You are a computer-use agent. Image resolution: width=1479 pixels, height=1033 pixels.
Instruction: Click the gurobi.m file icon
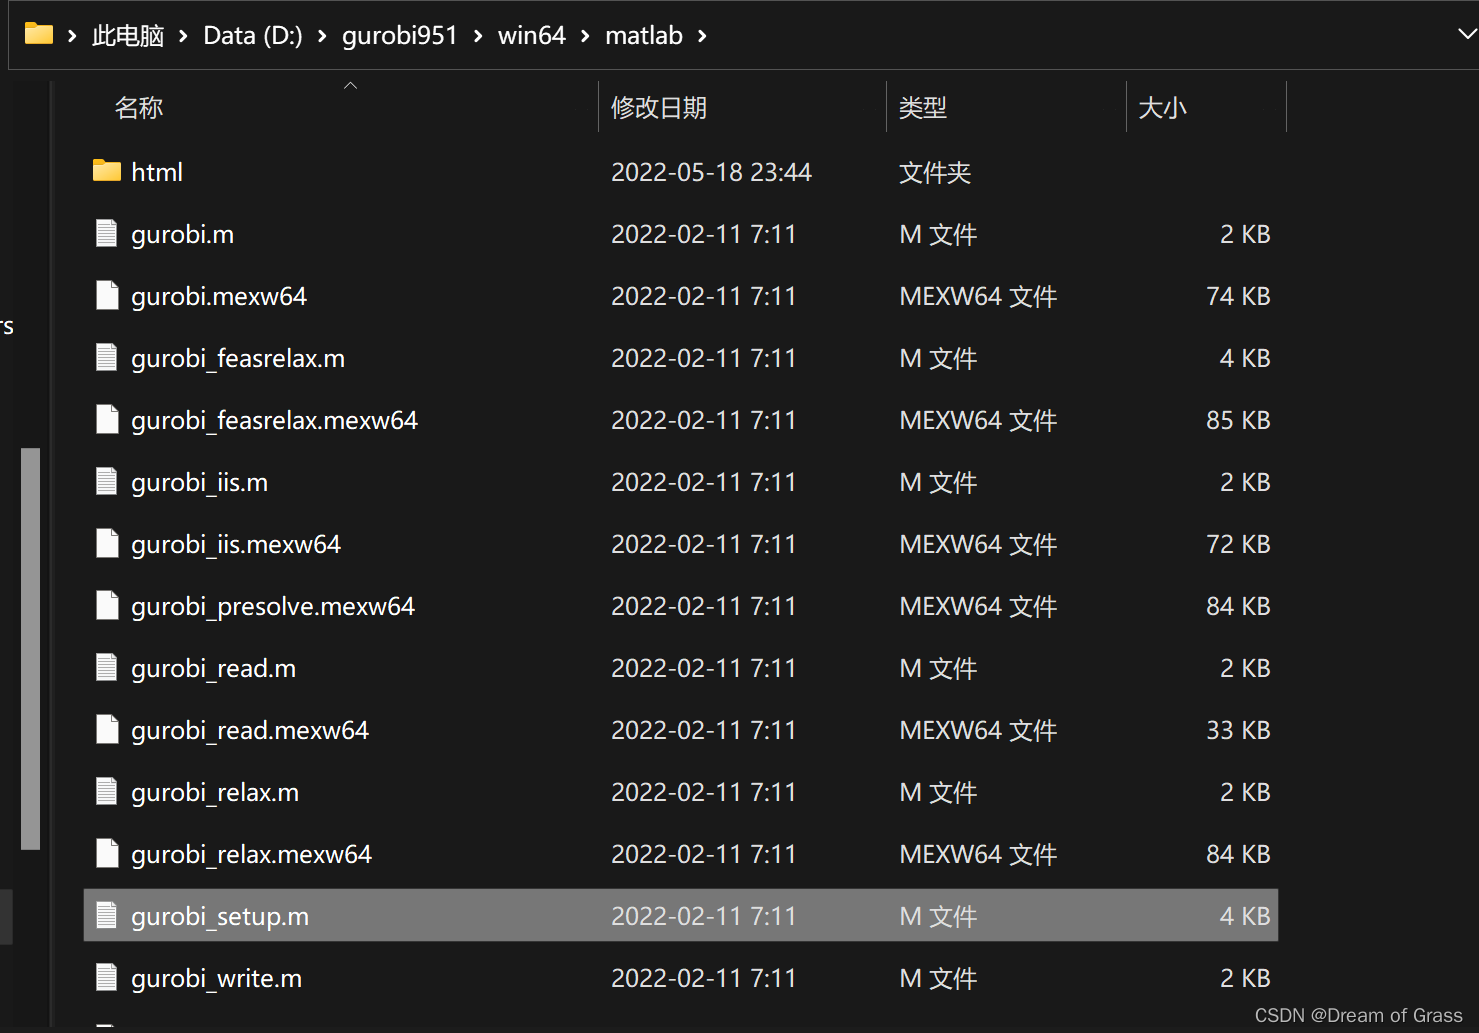[x=107, y=233]
